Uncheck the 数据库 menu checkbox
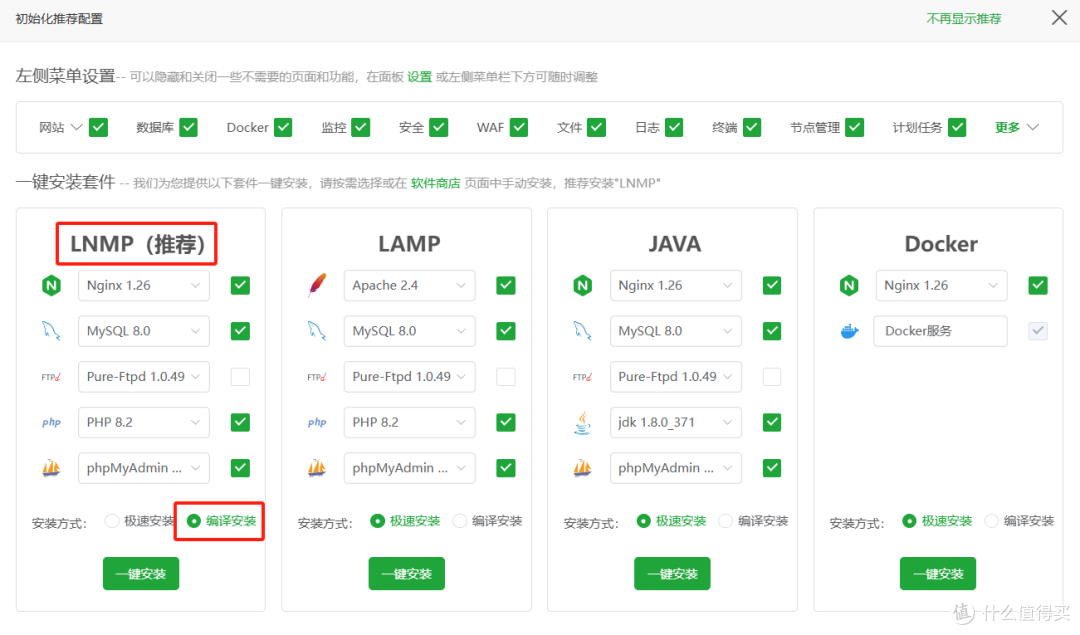 click(x=188, y=127)
